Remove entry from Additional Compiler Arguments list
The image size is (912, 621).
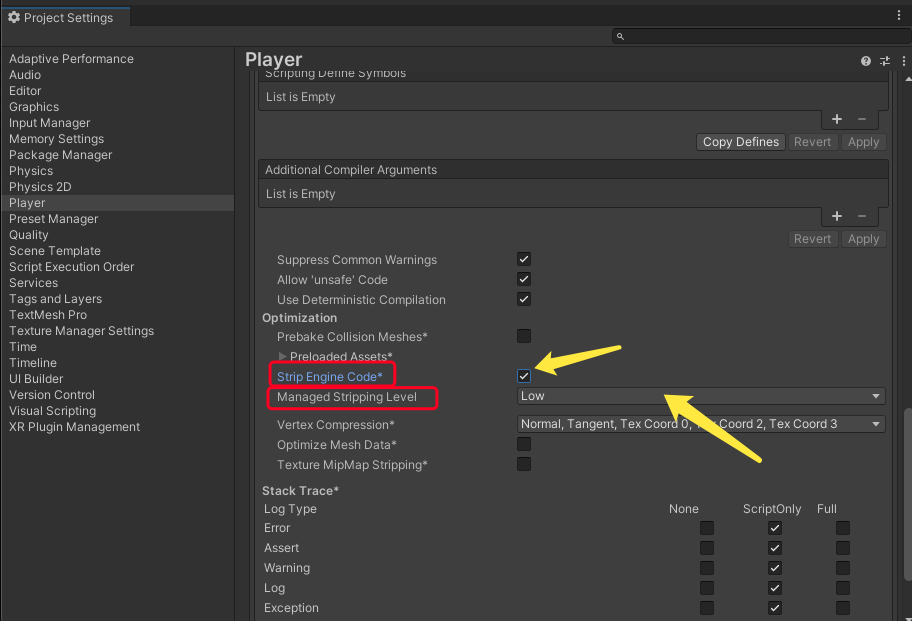(x=862, y=217)
